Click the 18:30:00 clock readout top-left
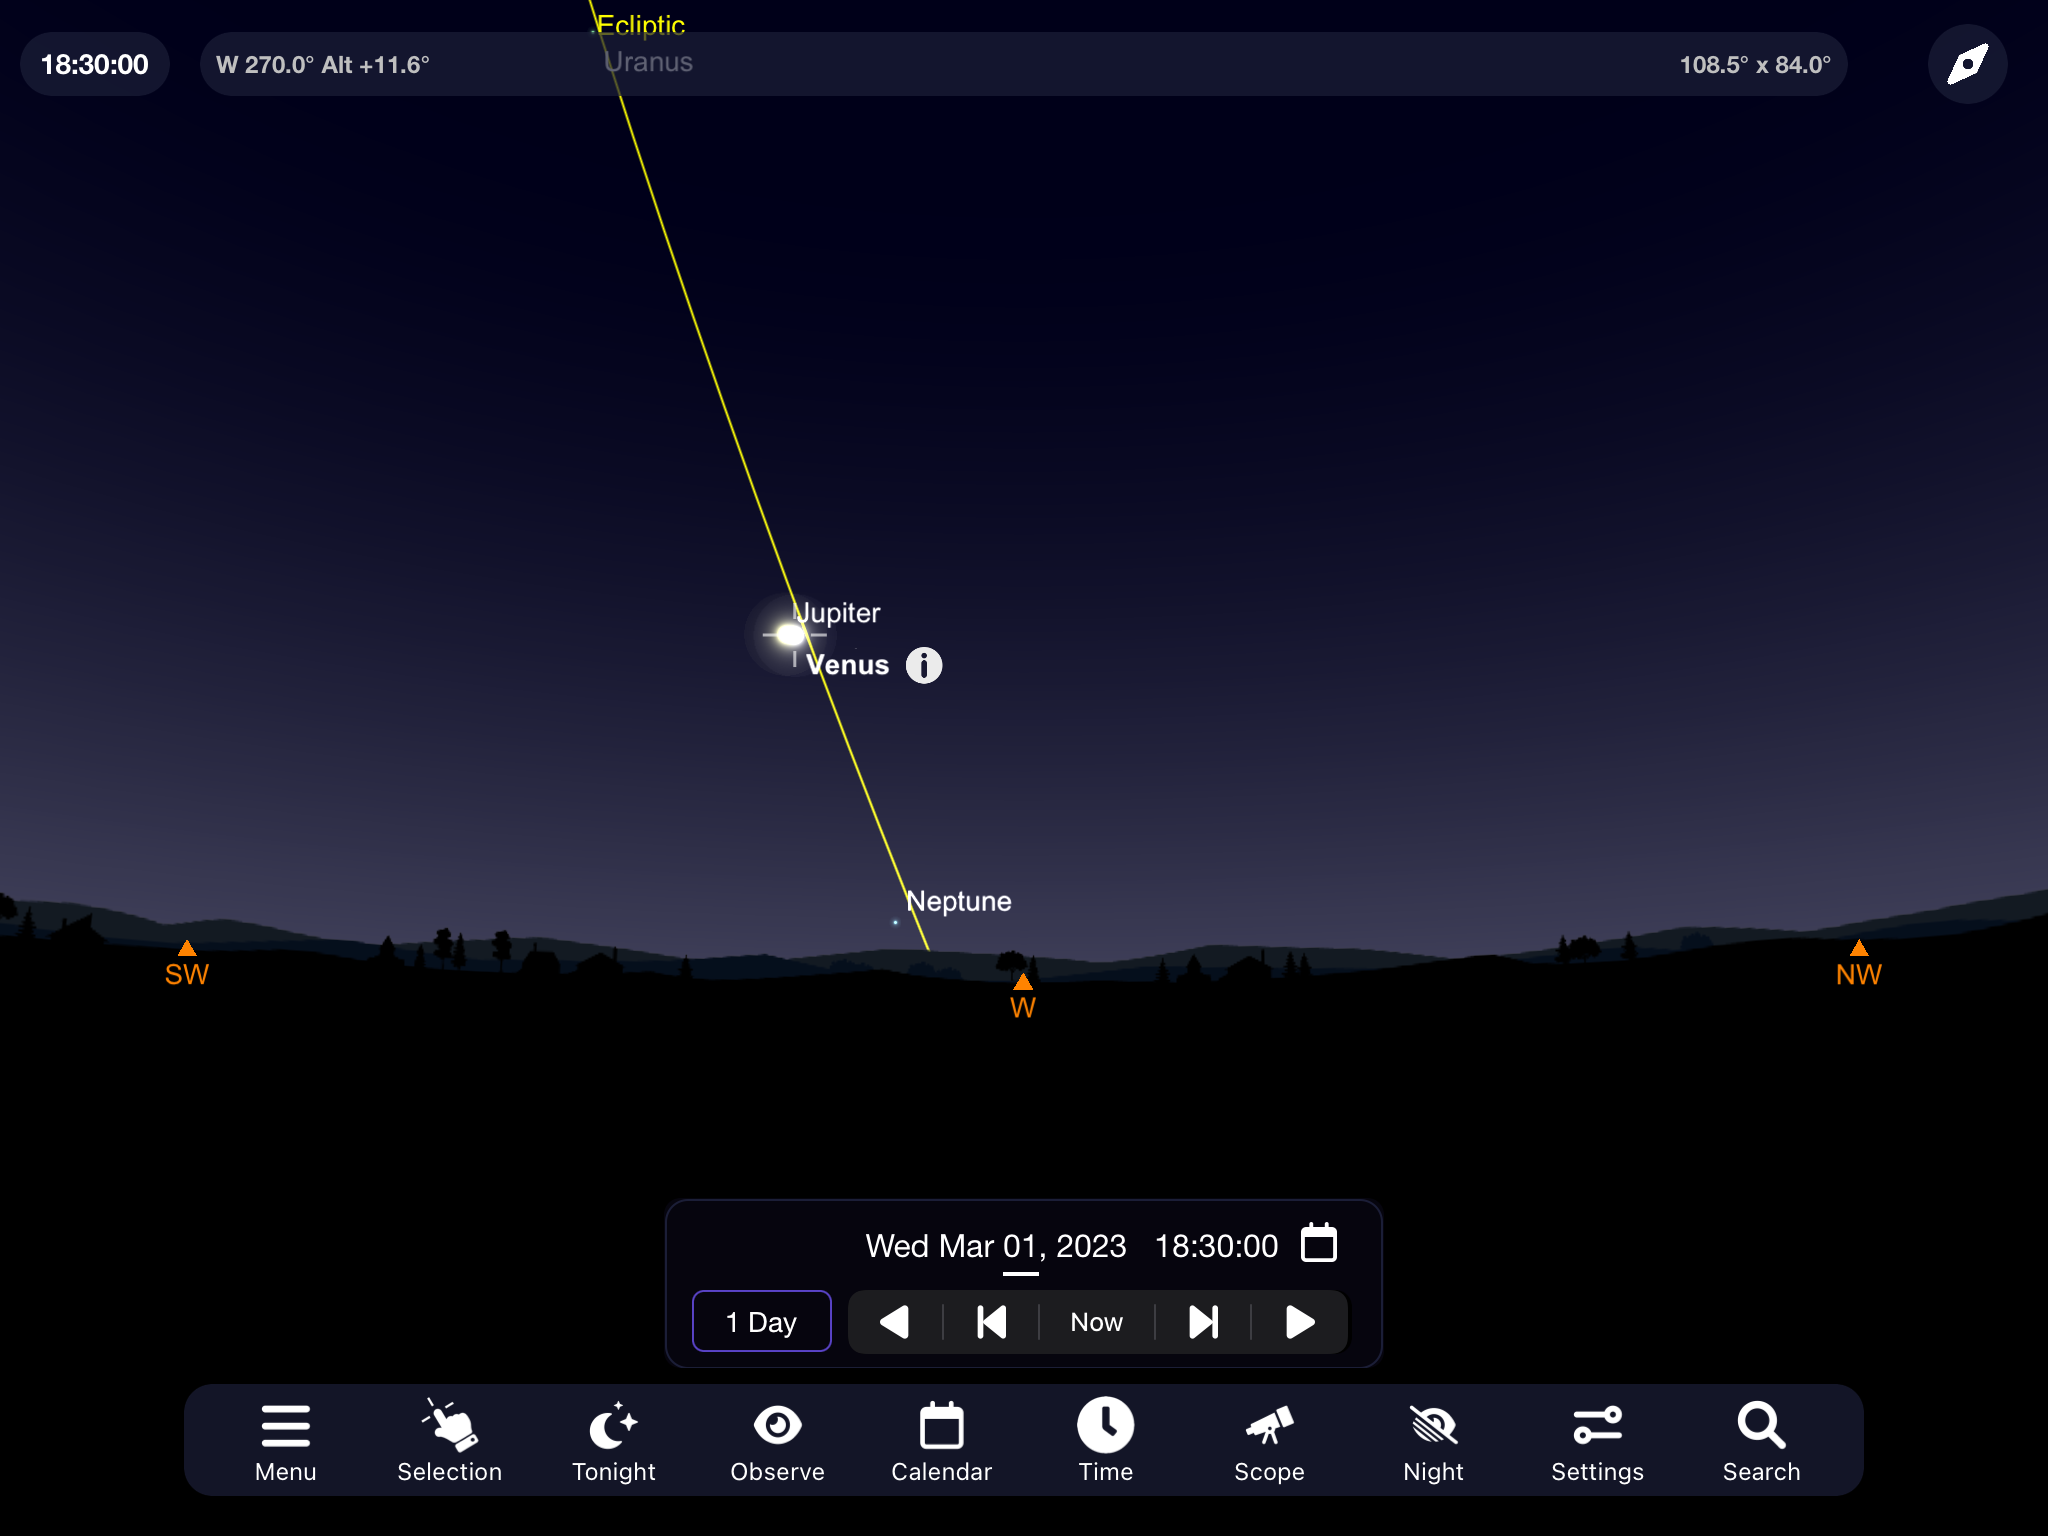The height and width of the screenshot is (1536, 2048). 95,65
